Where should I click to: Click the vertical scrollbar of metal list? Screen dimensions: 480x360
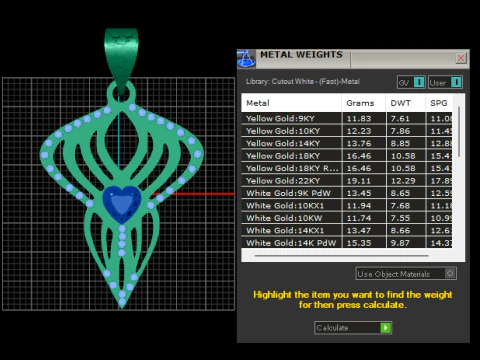click(459, 132)
